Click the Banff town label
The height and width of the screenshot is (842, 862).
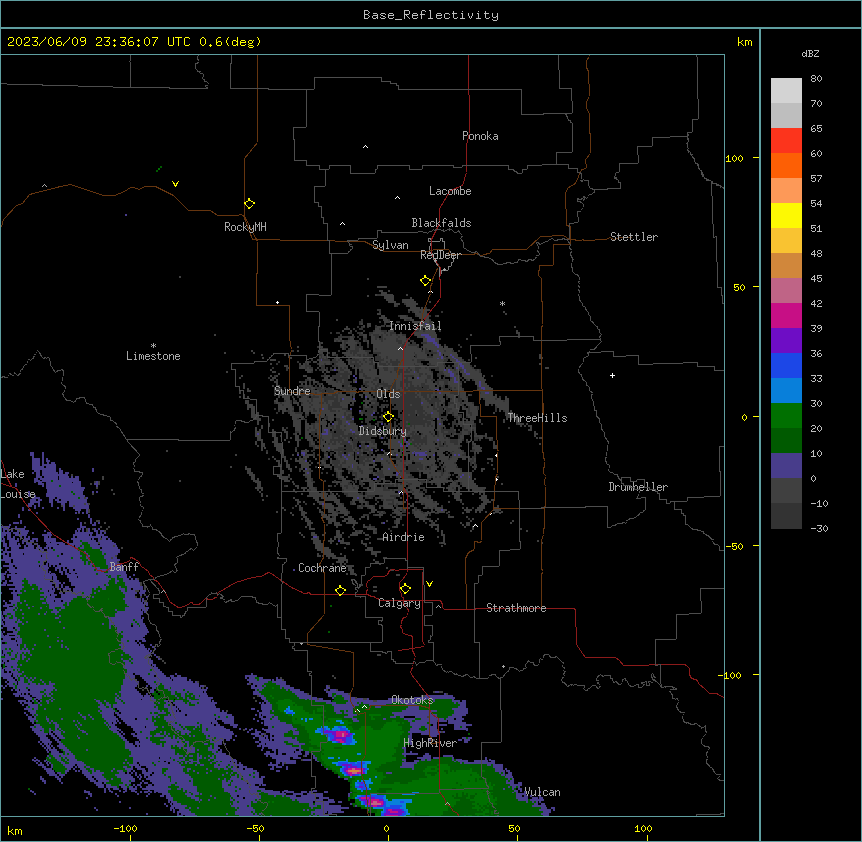124,567
